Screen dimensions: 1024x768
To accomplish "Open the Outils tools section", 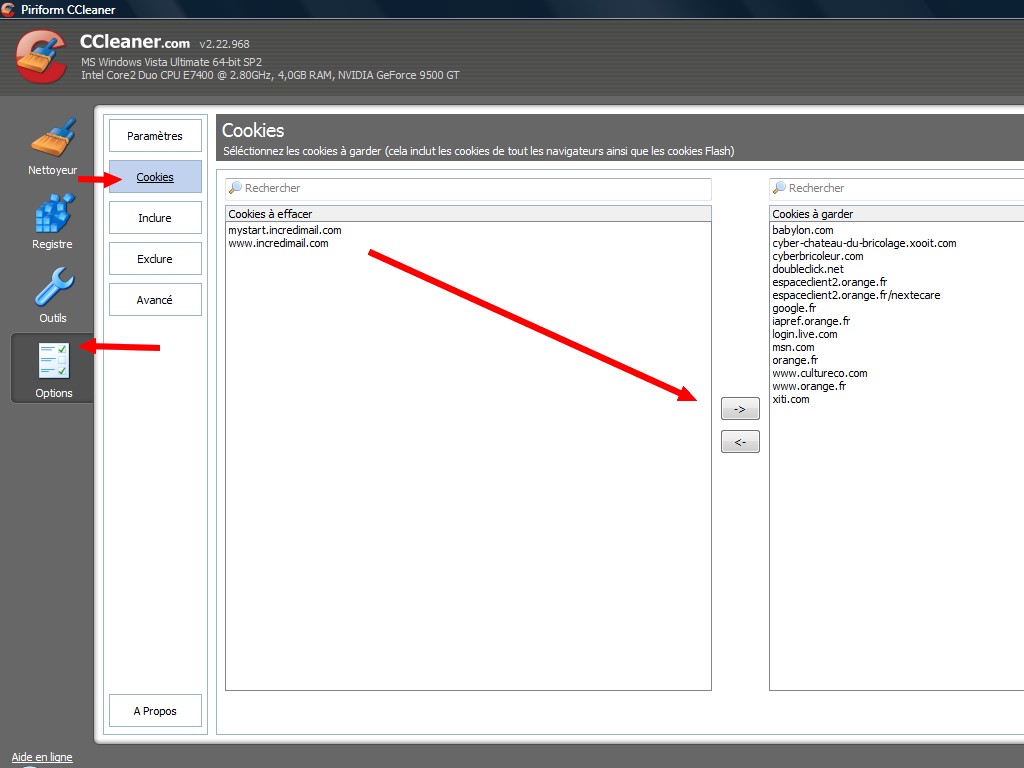I will coord(53,295).
